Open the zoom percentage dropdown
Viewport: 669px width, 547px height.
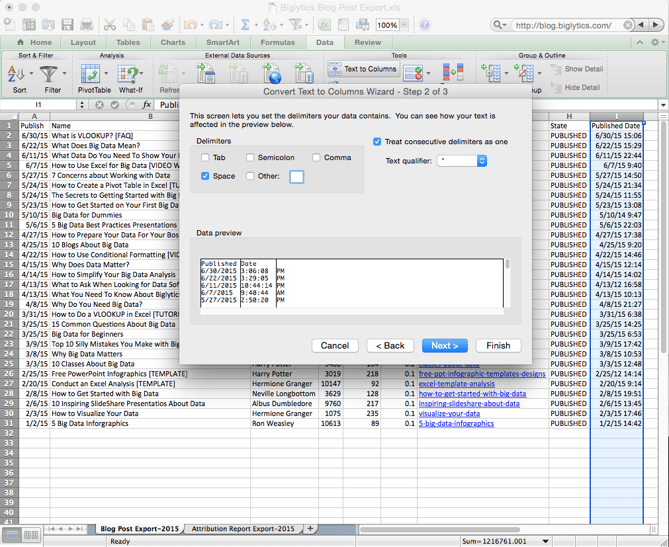coord(406,25)
